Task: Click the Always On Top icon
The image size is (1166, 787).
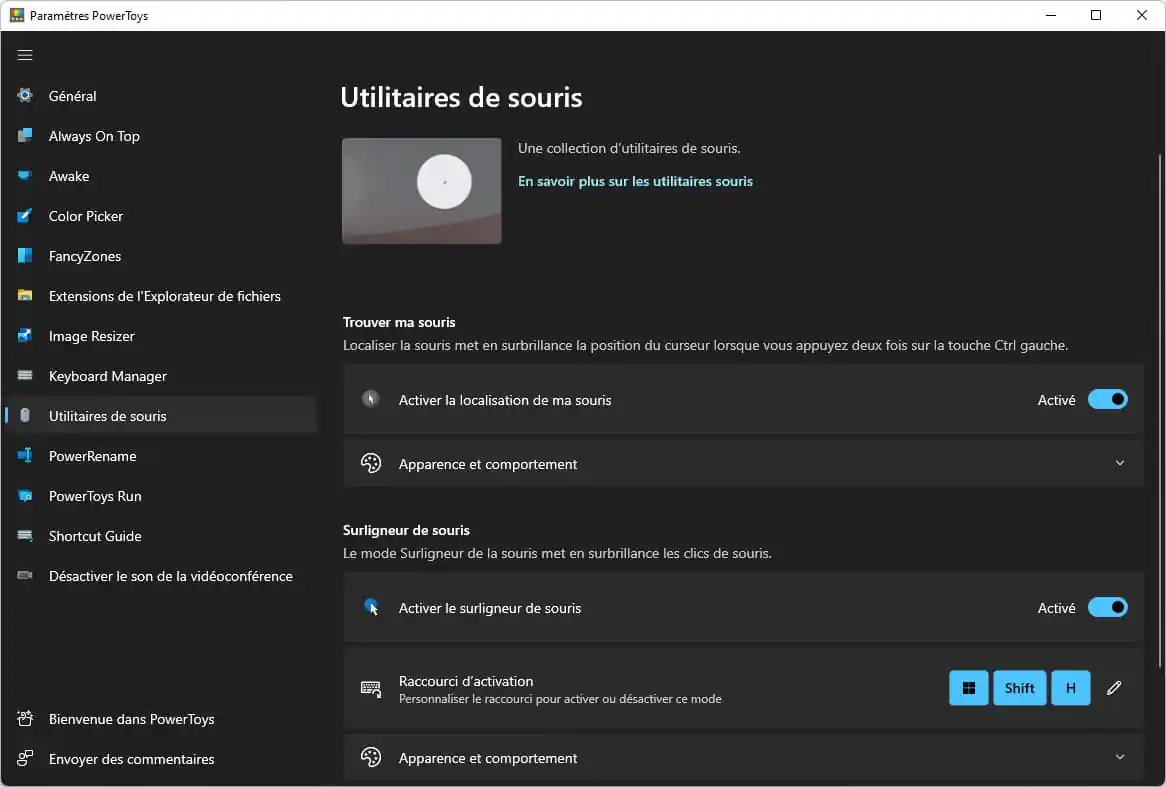Action: coord(25,135)
